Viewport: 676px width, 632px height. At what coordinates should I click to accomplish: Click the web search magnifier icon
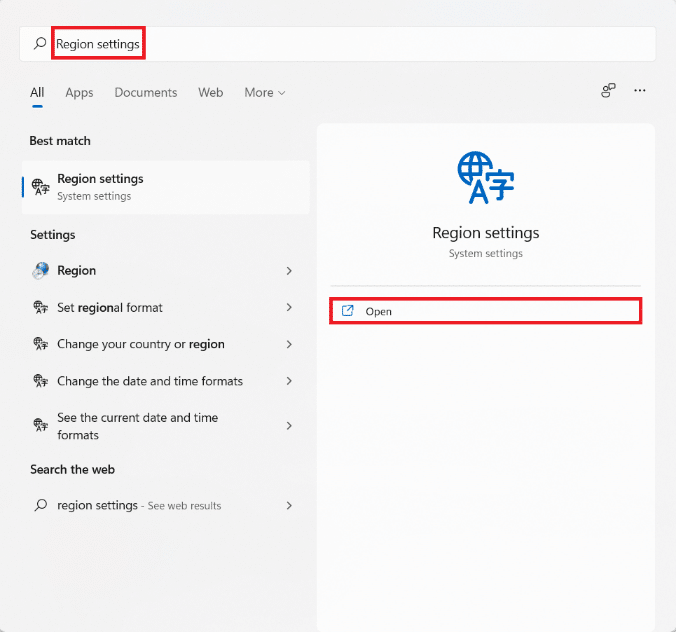coord(40,506)
